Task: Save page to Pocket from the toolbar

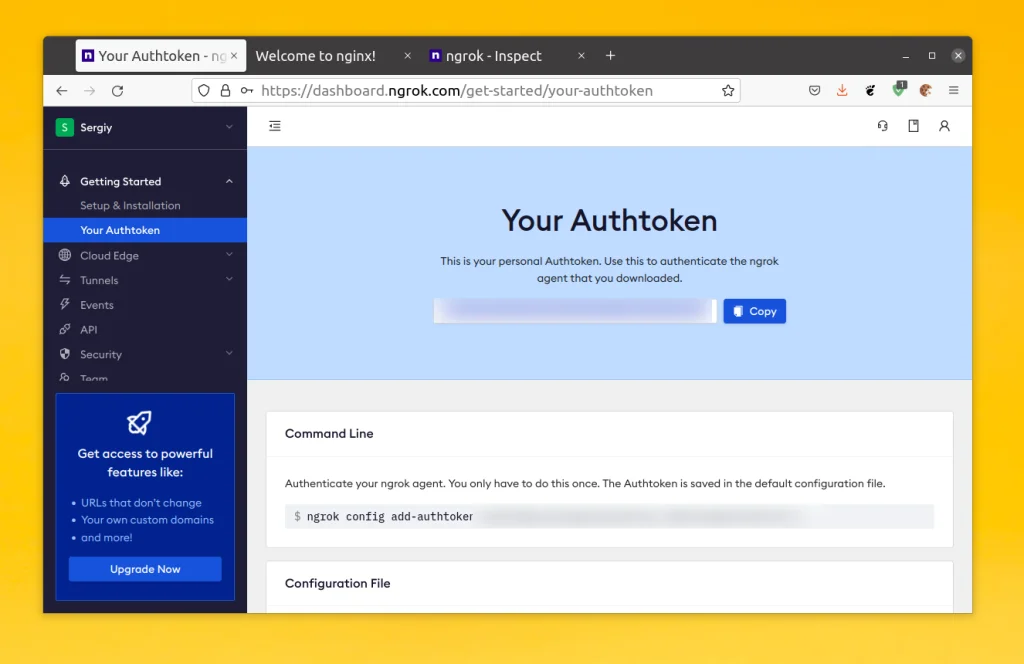Action: coord(813,90)
